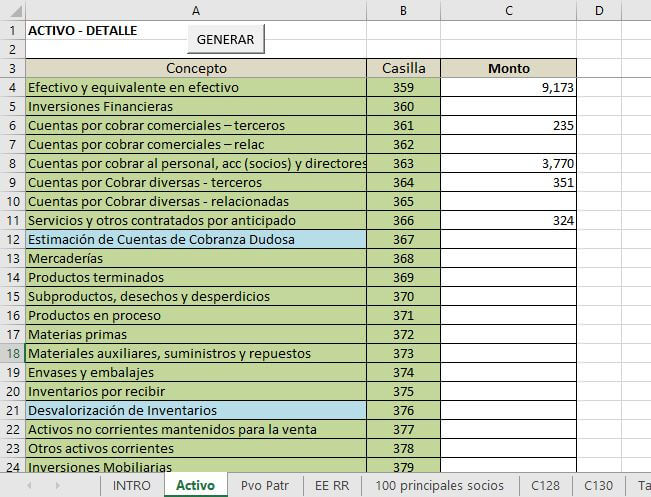Click the GENERAR button
651x497 pixels.
coord(225,39)
